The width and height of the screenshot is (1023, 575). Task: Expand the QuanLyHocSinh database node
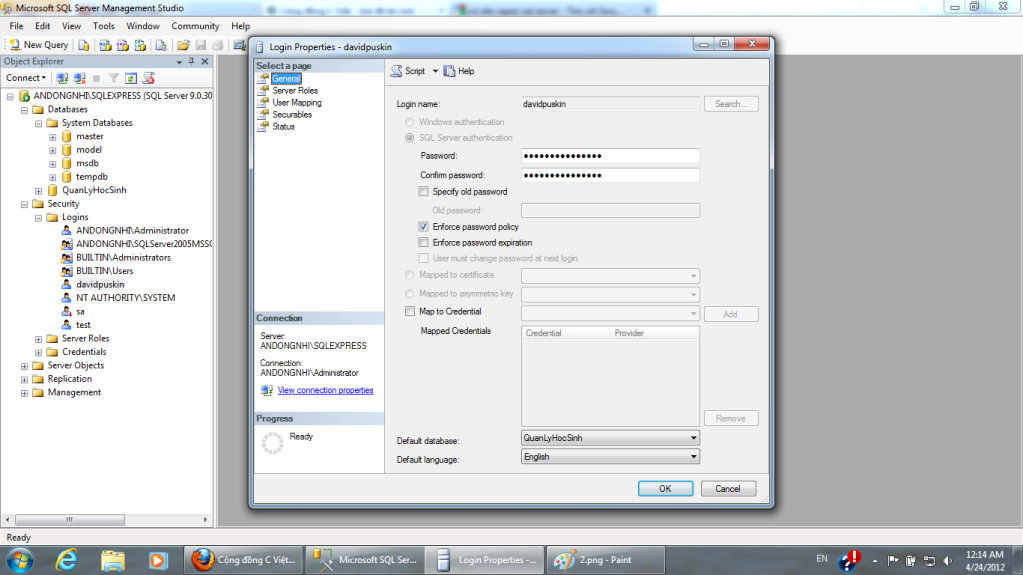coord(39,190)
